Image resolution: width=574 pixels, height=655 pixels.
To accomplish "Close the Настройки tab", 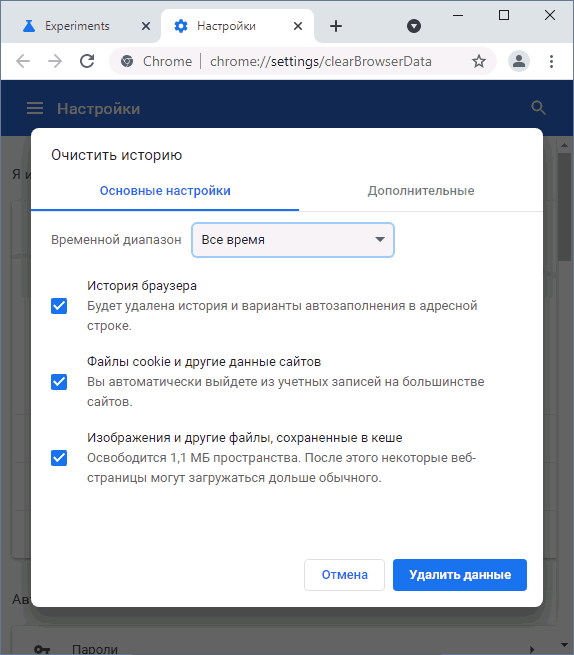I will click(x=298, y=26).
